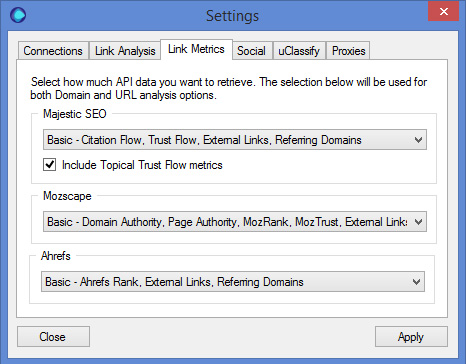Click the Close button
466x364 pixels.
tap(53, 337)
